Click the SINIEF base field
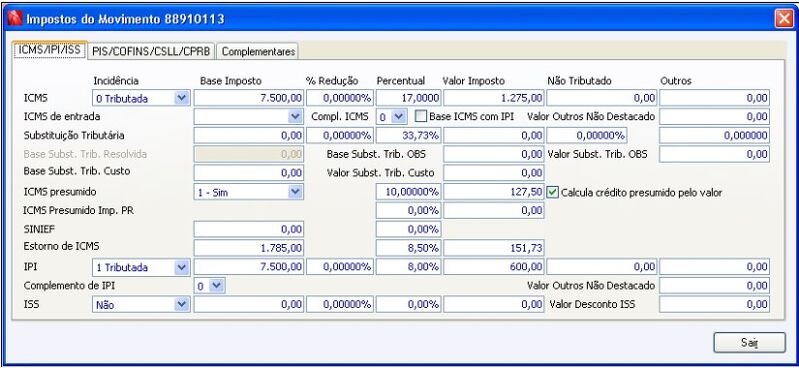The image size is (799, 368). coord(249,229)
